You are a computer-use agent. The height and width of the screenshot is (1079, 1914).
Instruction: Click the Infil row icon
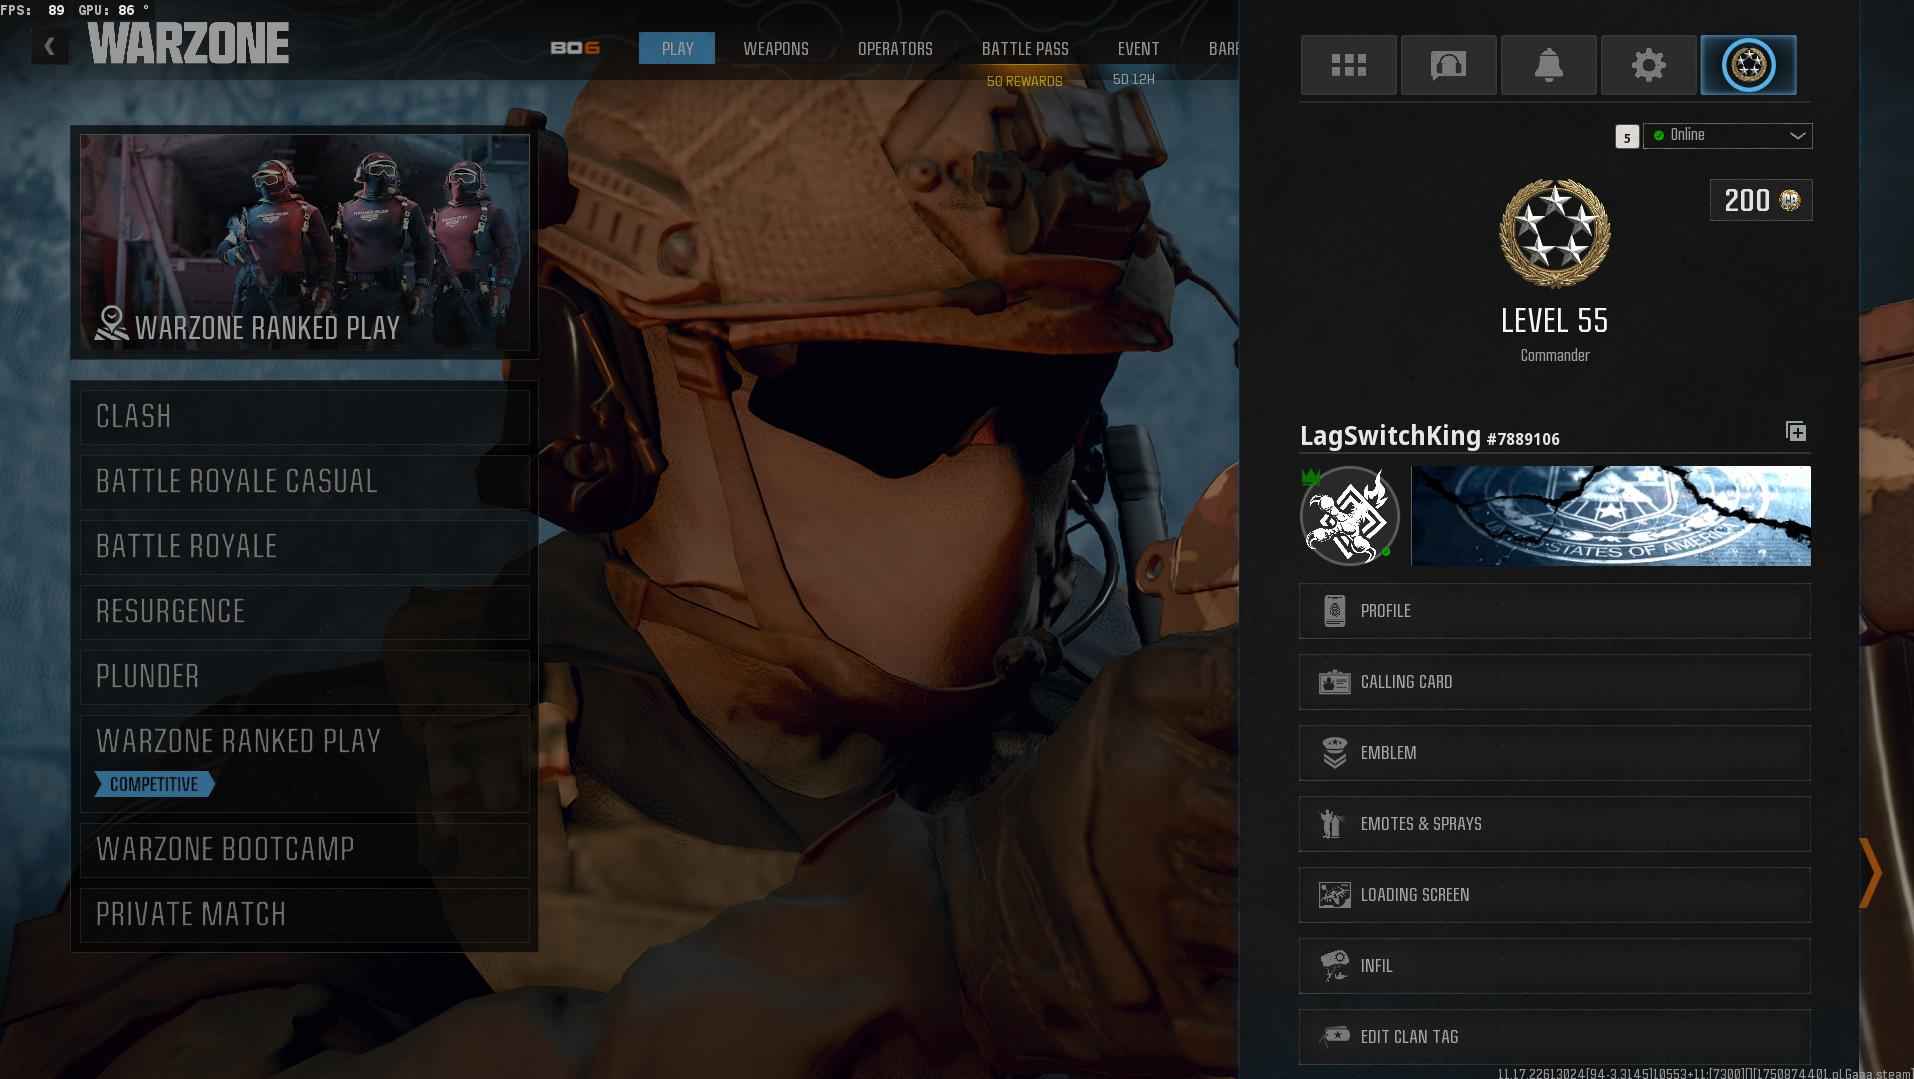[1334, 966]
